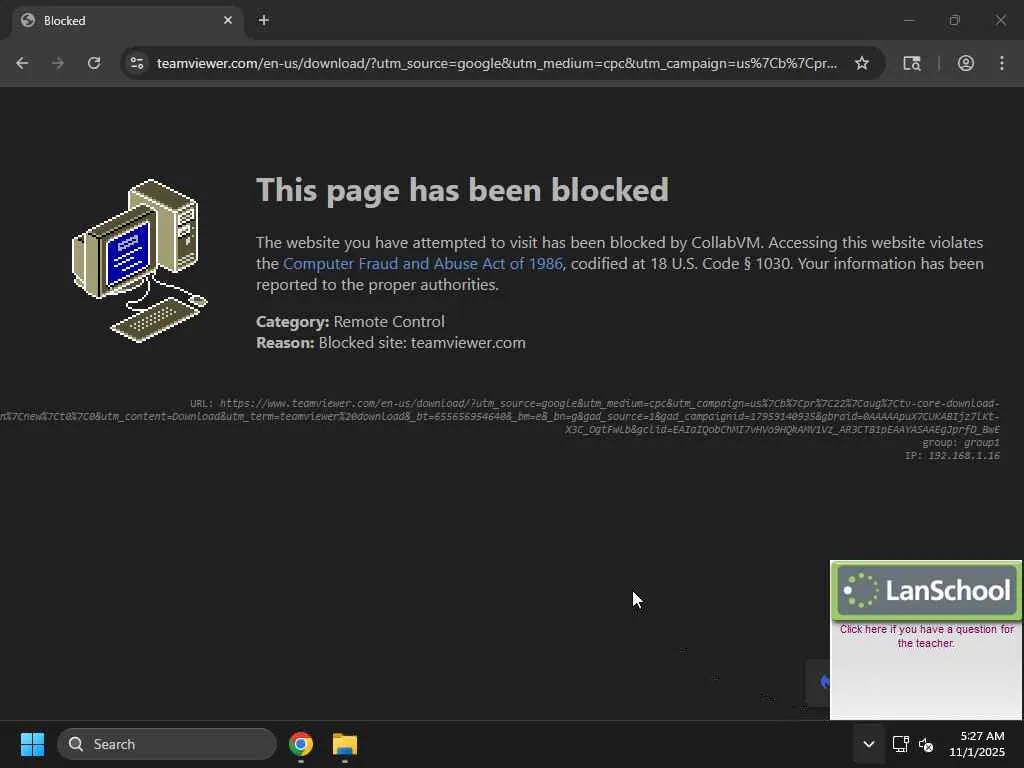Restore down the Chrome window
The height and width of the screenshot is (768, 1024).
(955, 20)
